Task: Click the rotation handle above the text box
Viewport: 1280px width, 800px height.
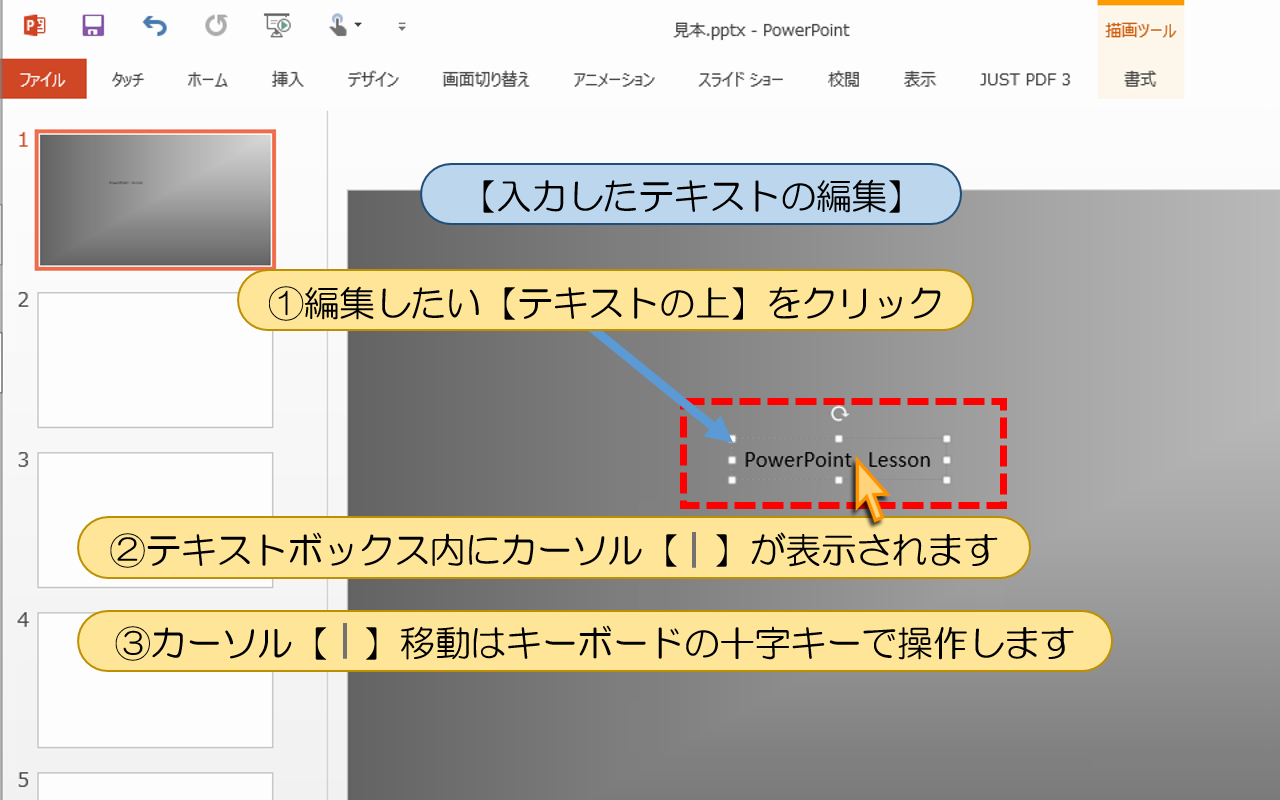Action: pos(839,413)
